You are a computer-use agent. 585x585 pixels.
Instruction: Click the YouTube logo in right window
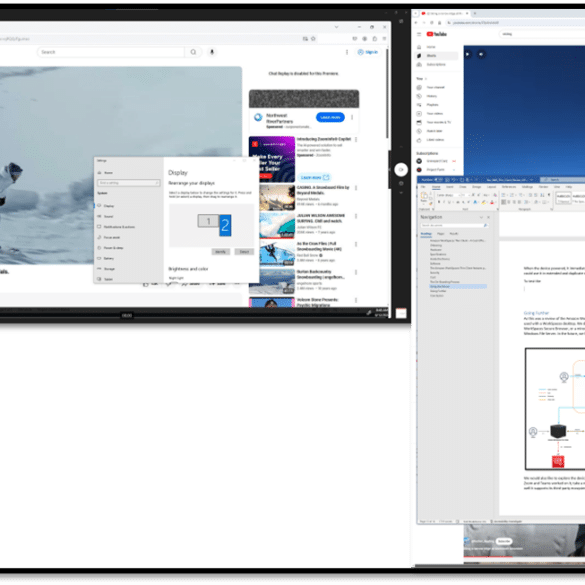click(x=436, y=34)
